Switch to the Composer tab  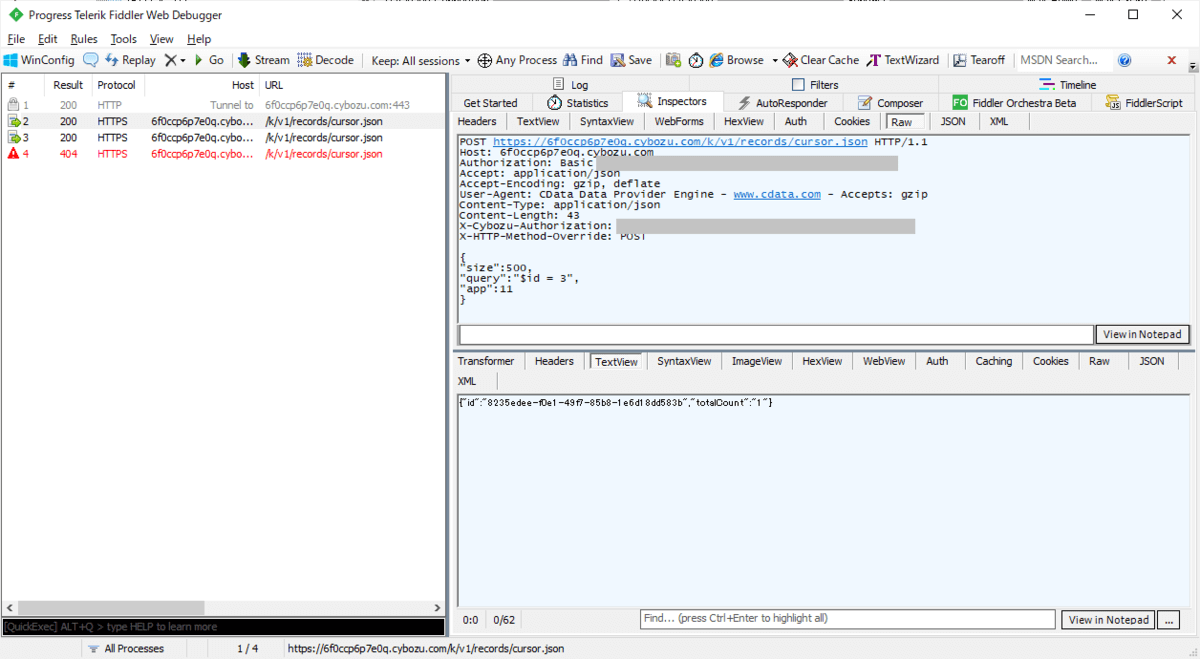pyautogui.click(x=892, y=103)
